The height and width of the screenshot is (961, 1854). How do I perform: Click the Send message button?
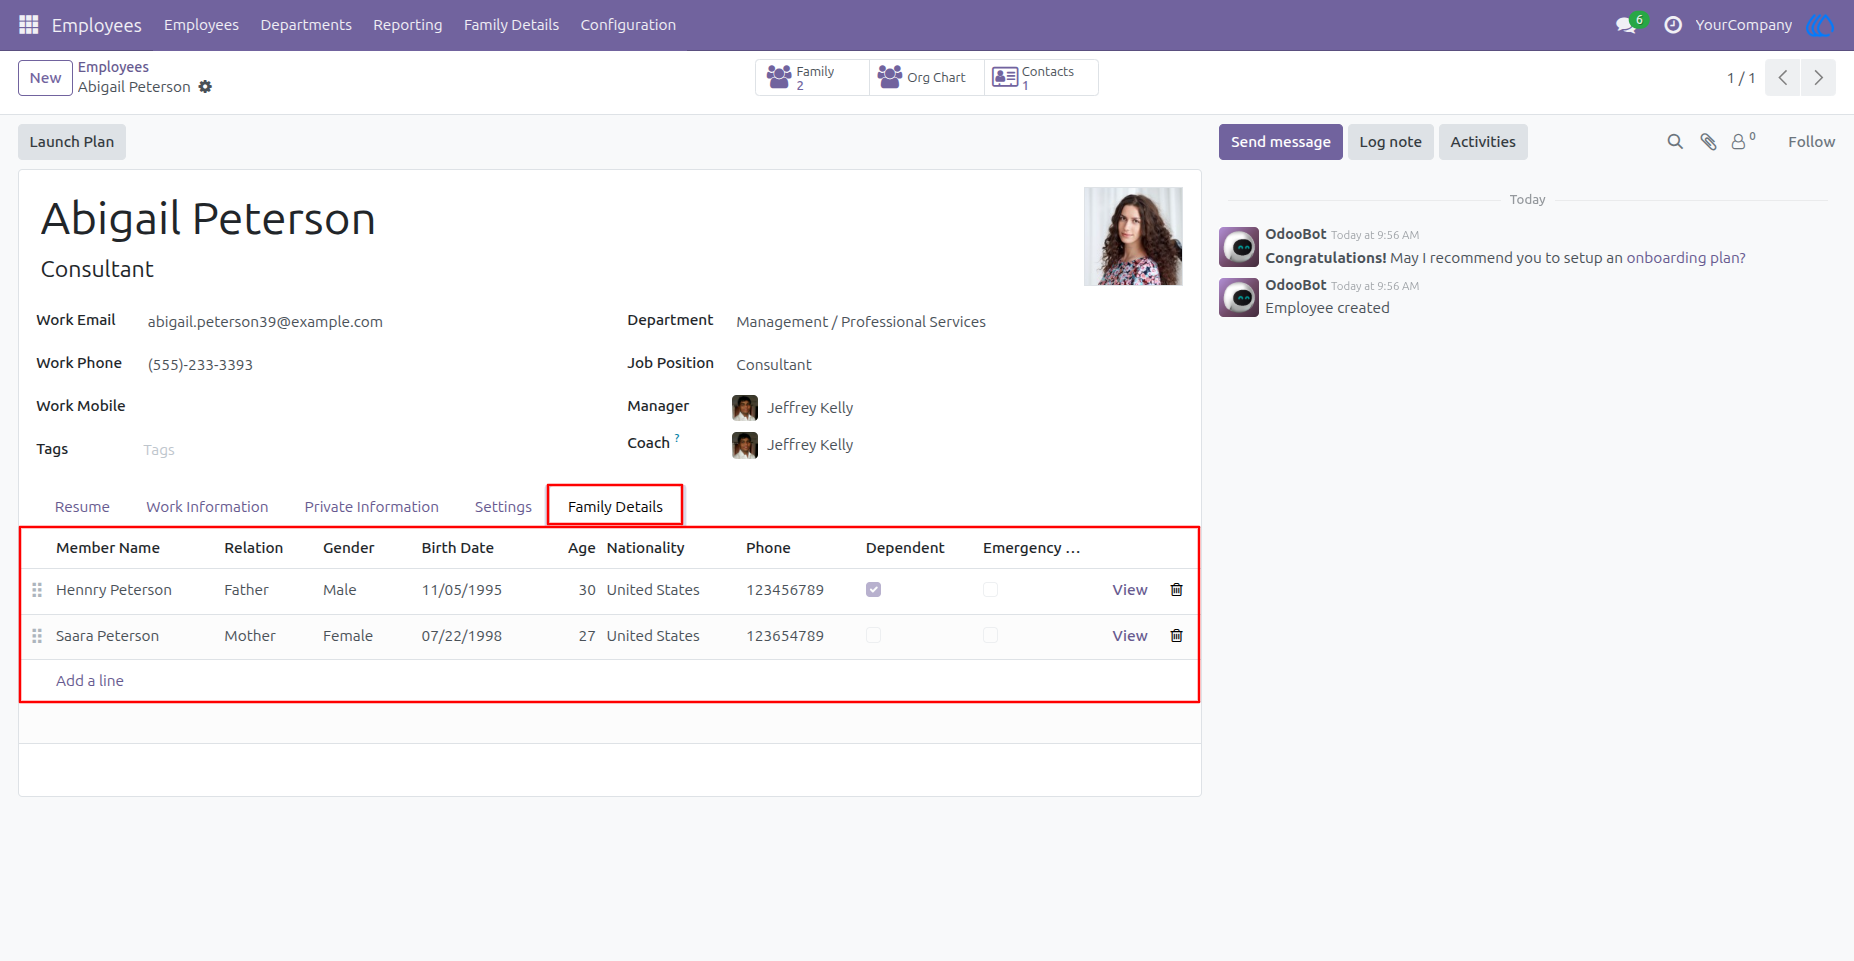[1280, 142]
